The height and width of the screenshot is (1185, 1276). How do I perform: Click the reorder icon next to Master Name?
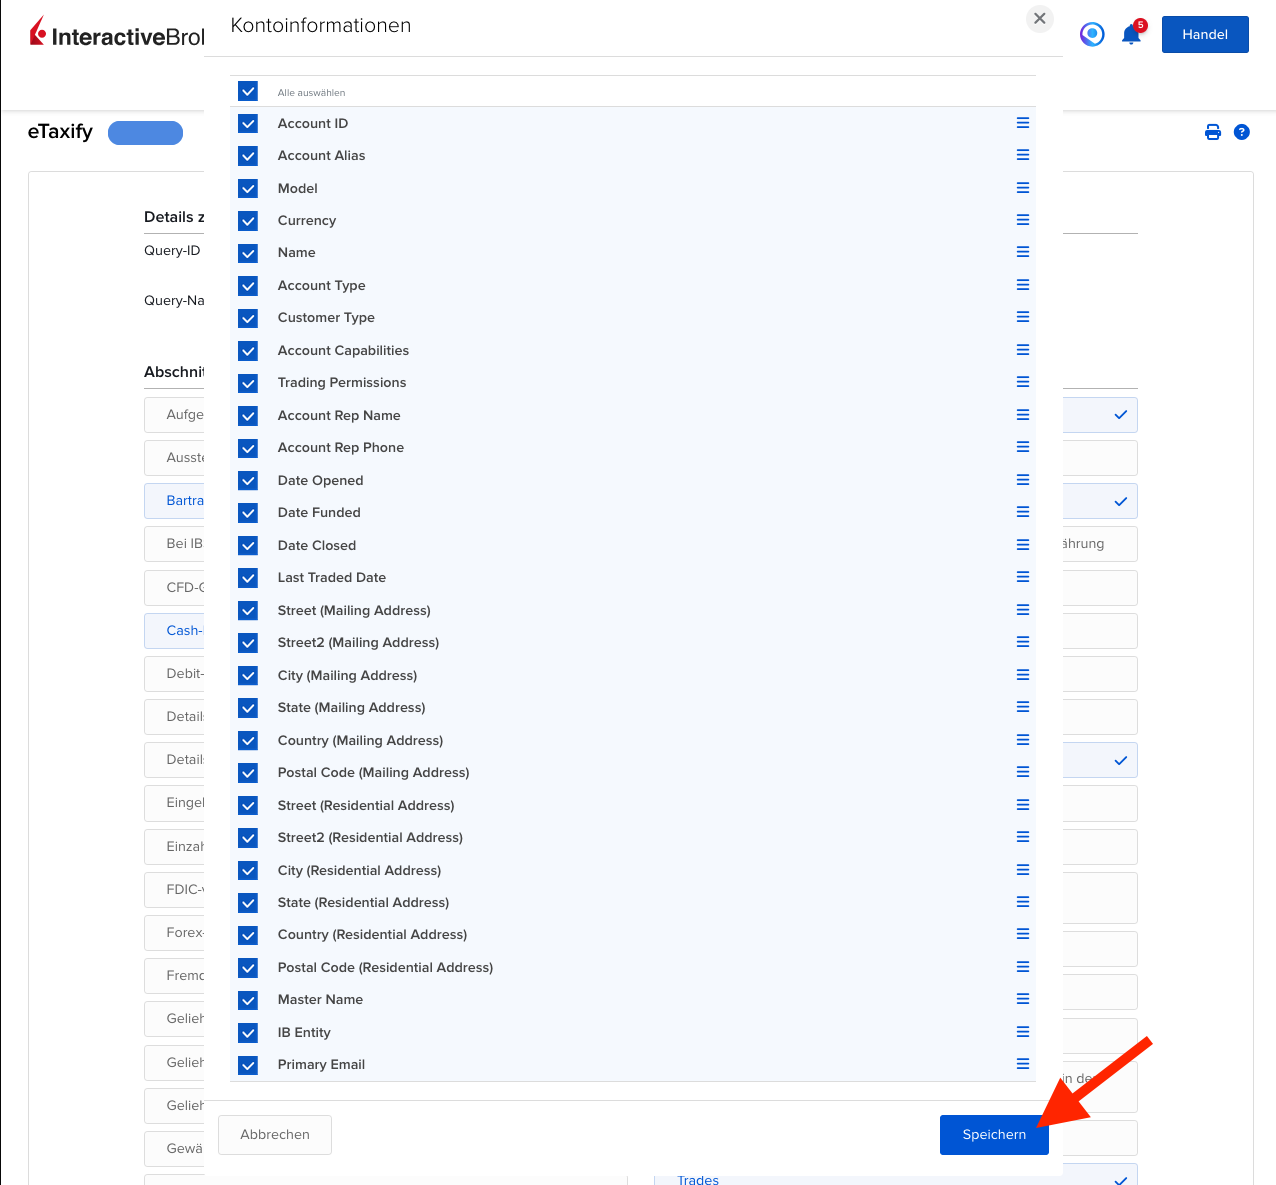click(x=1022, y=999)
